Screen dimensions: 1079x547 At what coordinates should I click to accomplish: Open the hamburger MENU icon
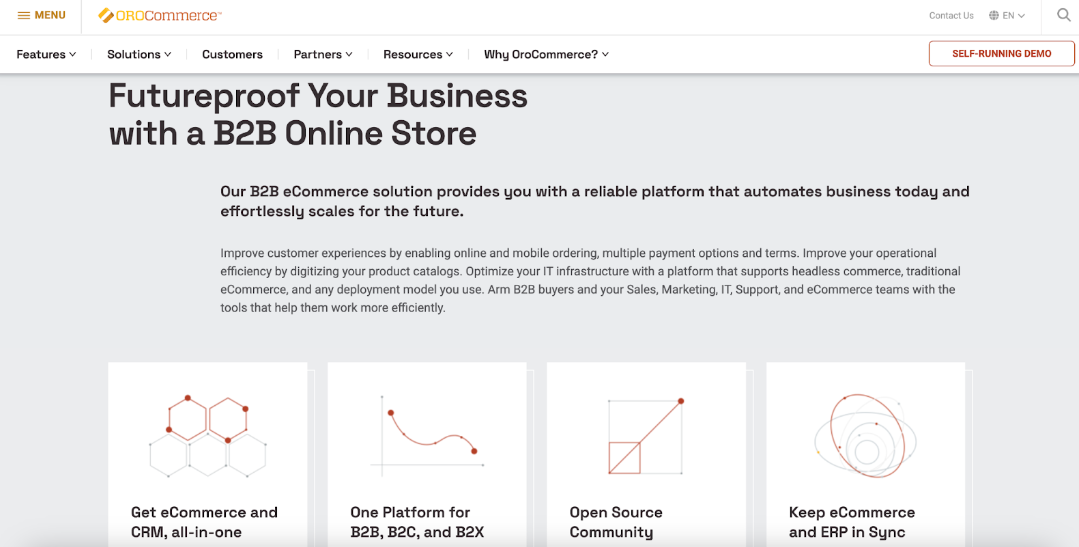tap(23, 15)
